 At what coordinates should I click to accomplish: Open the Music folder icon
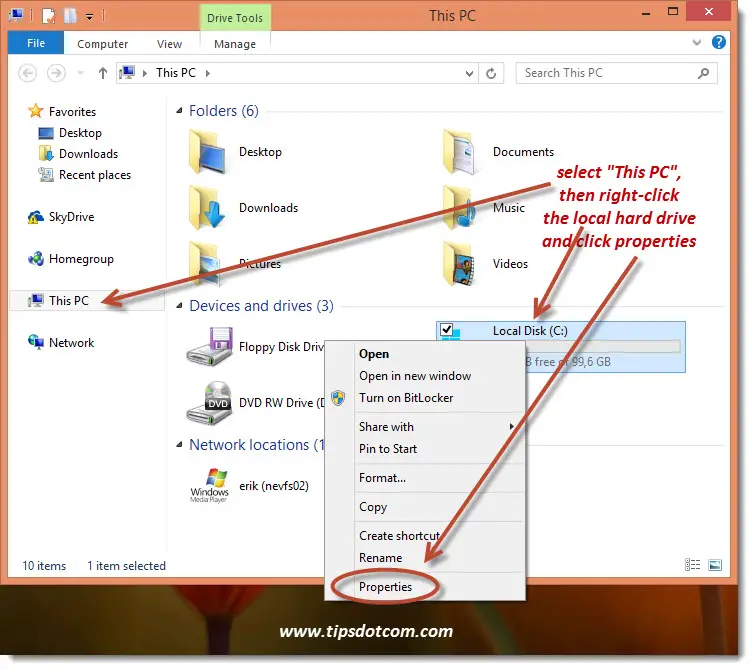click(x=460, y=207)
